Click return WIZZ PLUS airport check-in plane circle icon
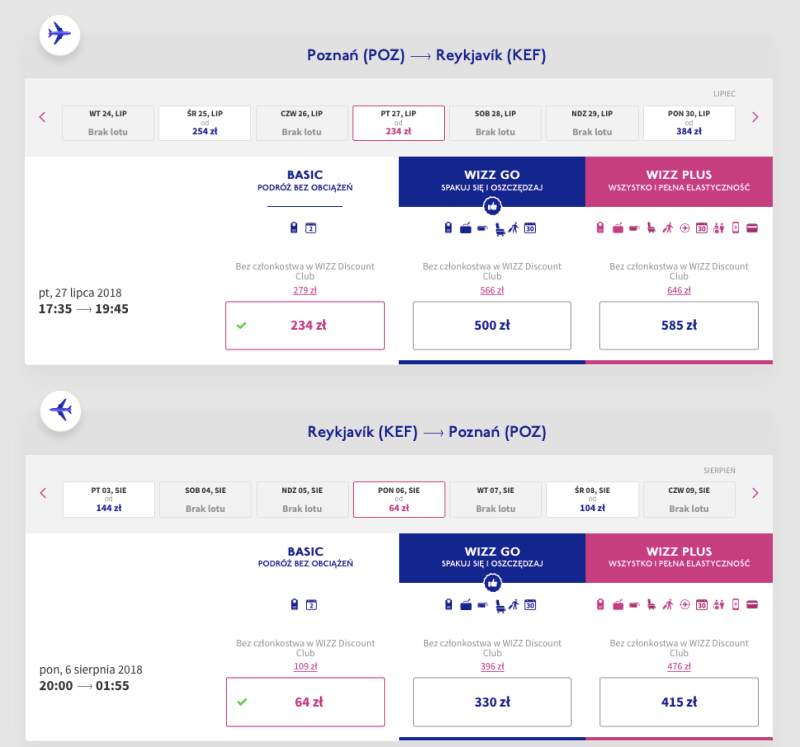The height and width of the screenshot is (747, 800). (685, 605)
